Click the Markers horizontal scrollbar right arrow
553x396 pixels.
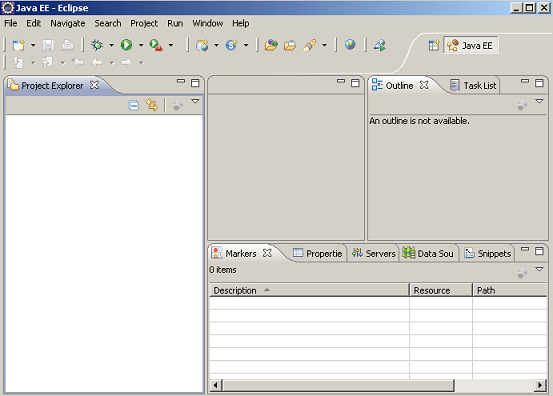pos(540,385)
